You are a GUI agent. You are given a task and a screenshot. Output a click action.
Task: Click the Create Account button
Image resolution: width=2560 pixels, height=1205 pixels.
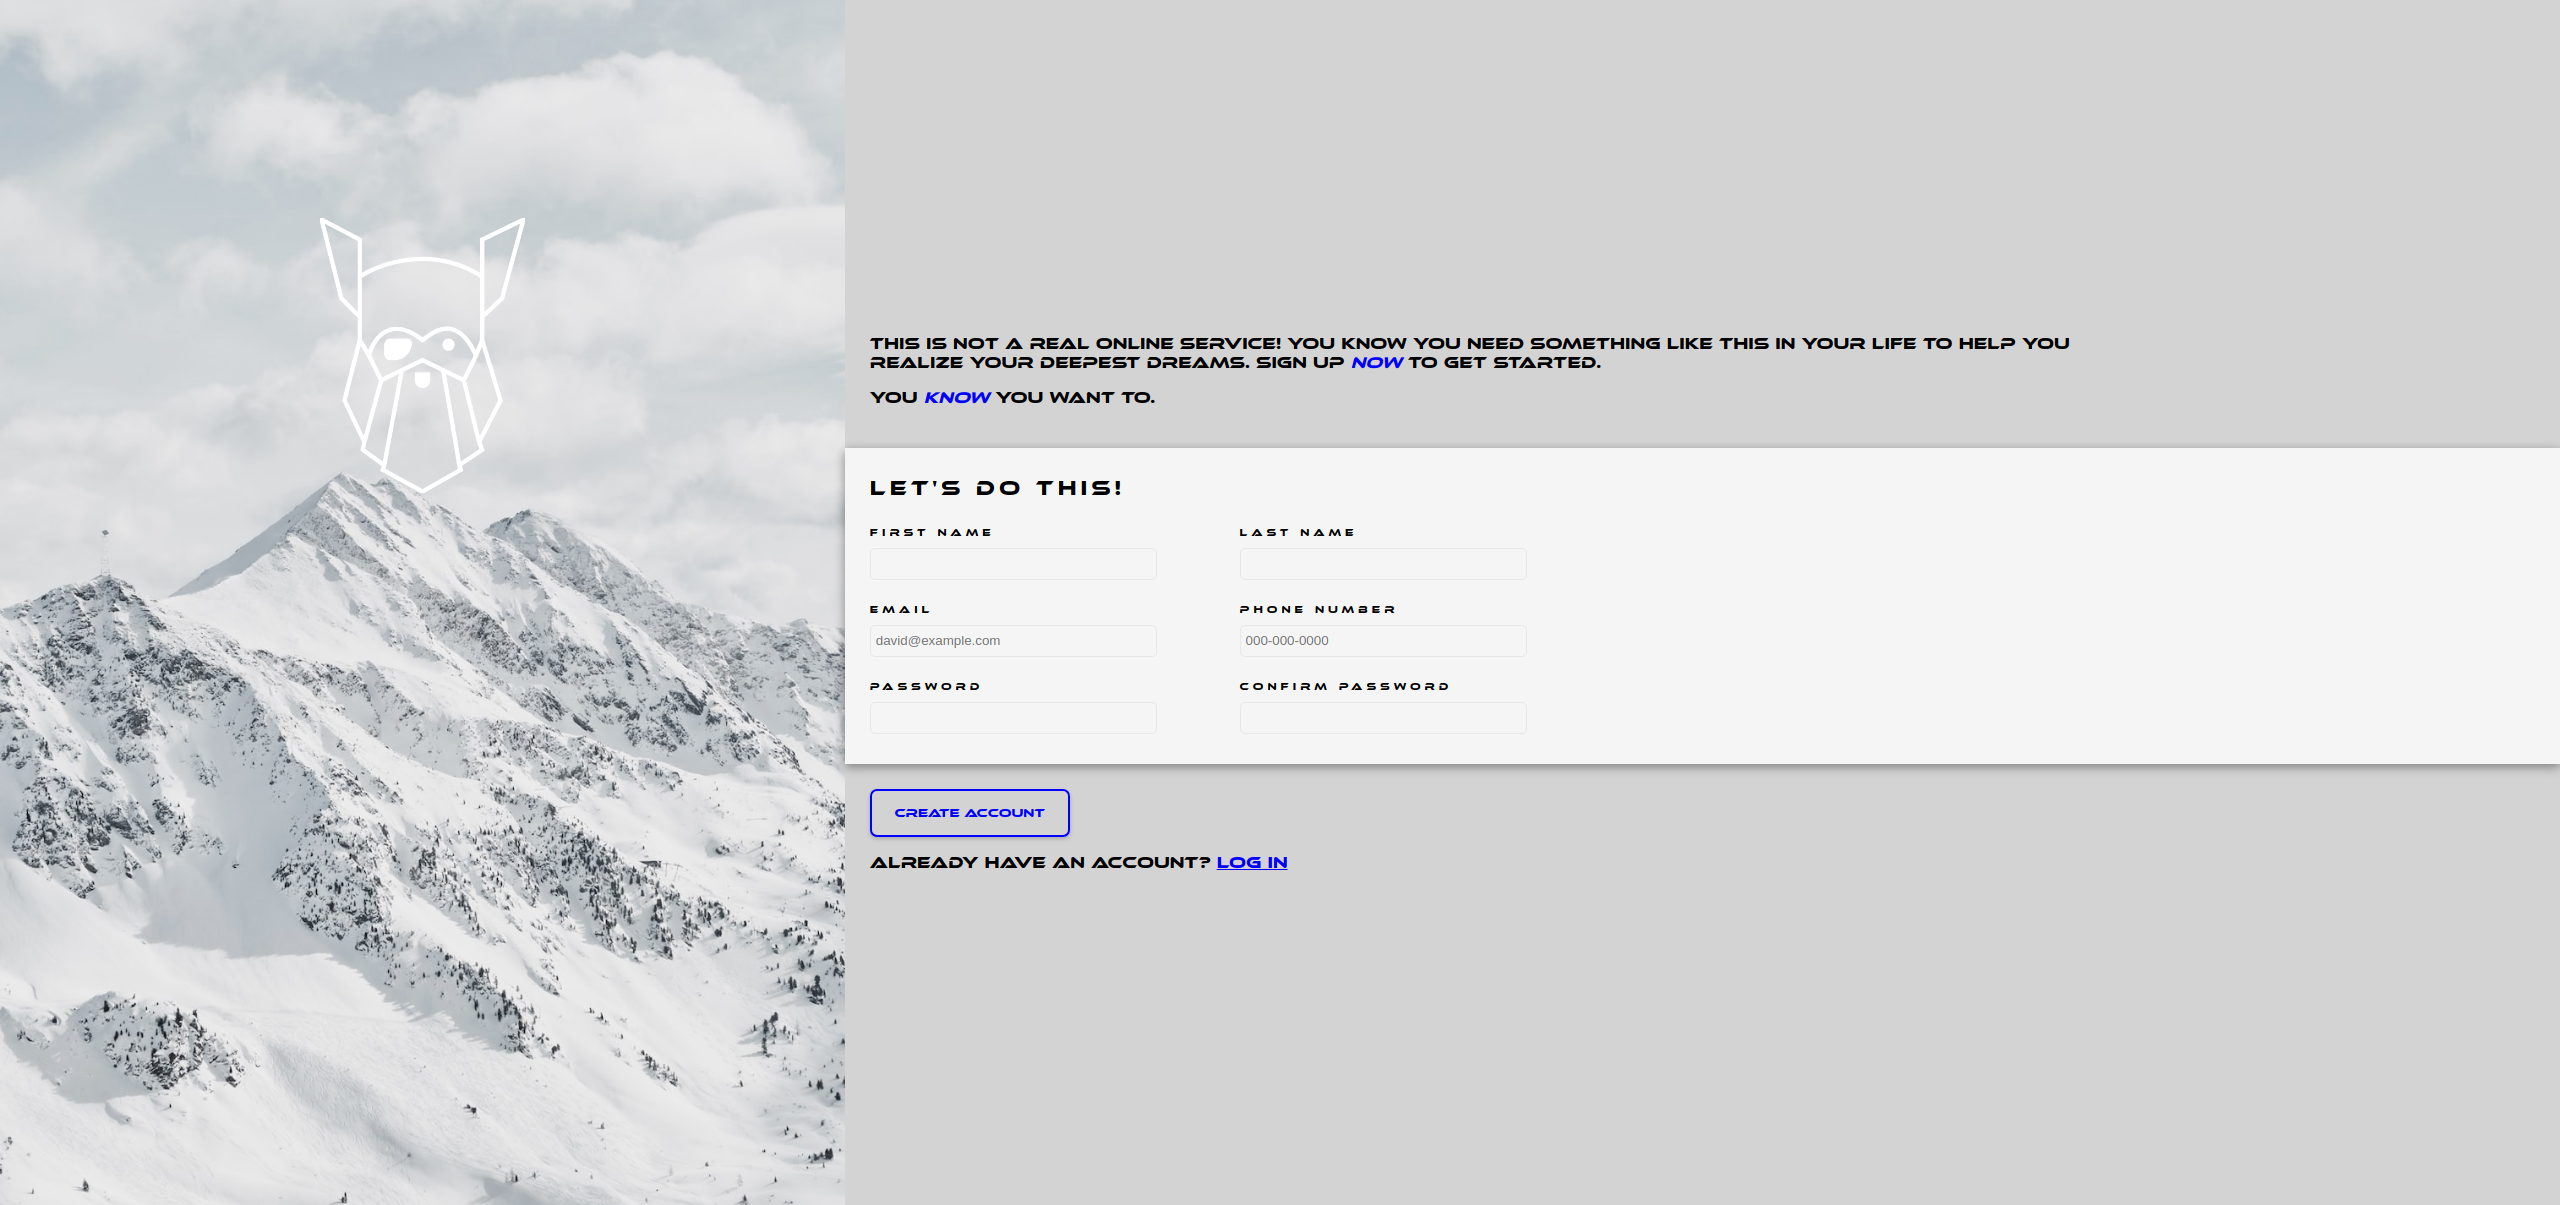point(969,813)
